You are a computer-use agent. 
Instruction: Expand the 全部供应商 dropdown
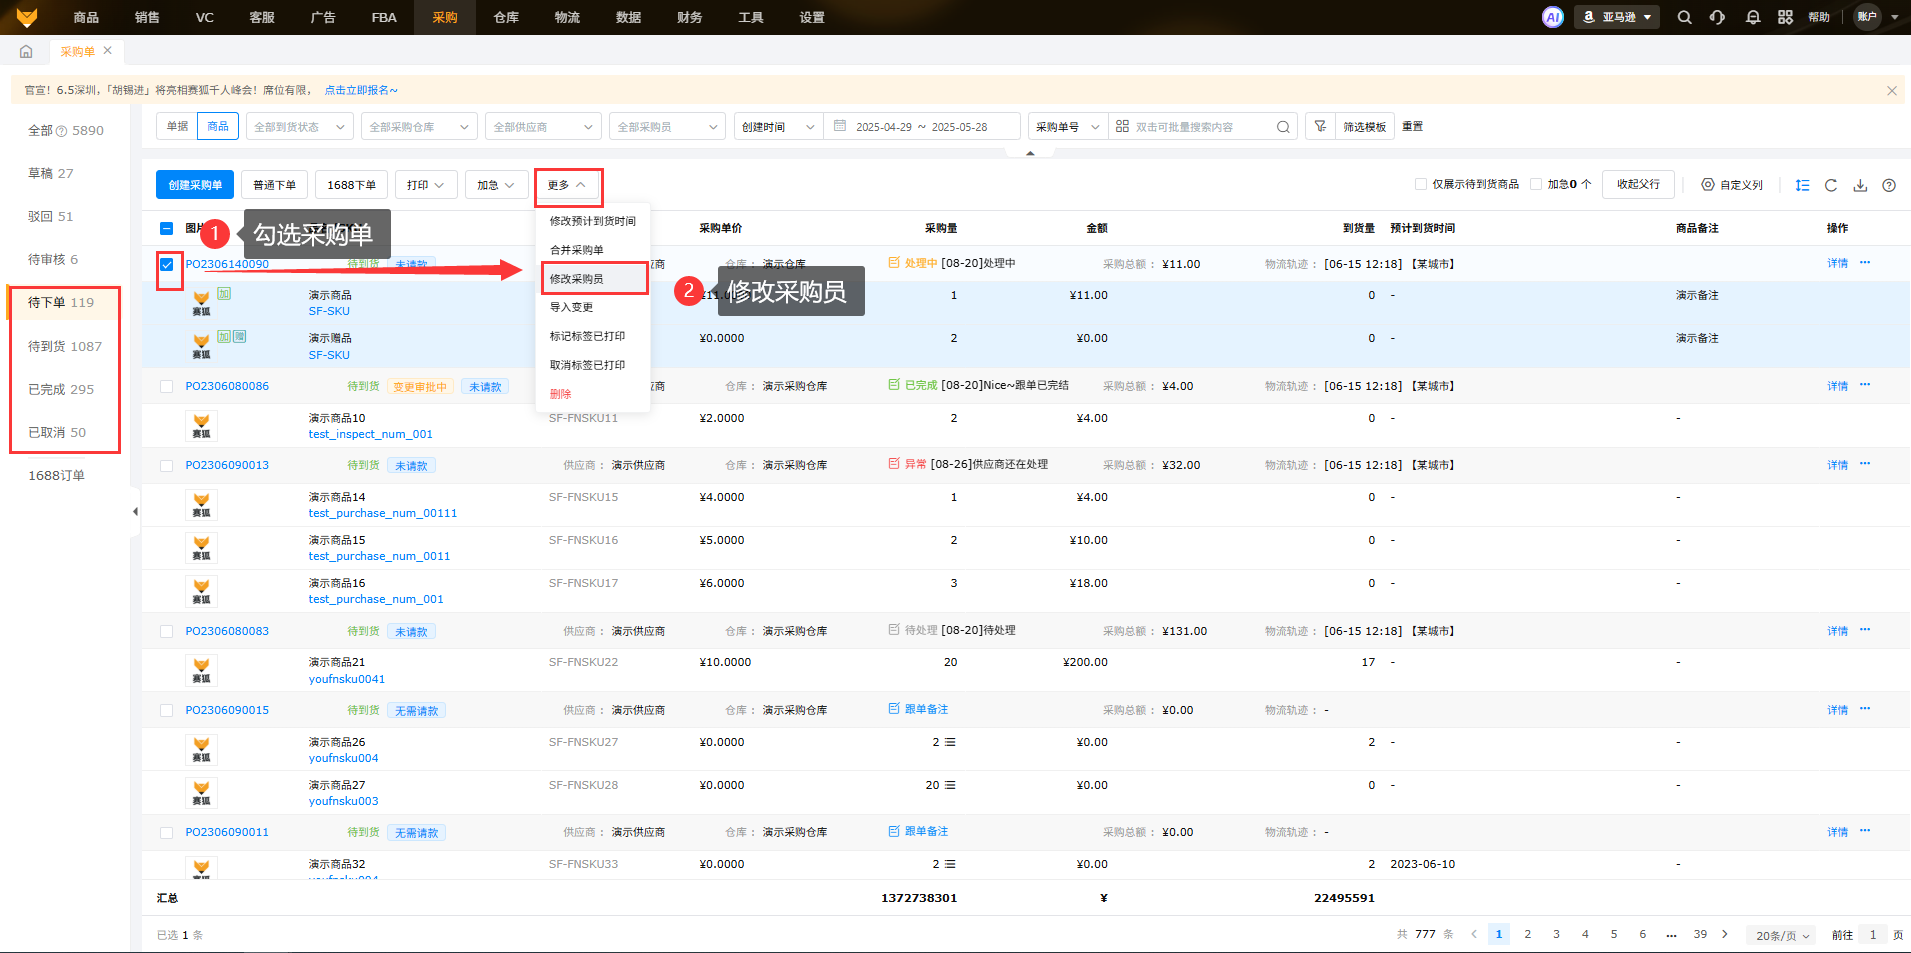click(543, 127)
